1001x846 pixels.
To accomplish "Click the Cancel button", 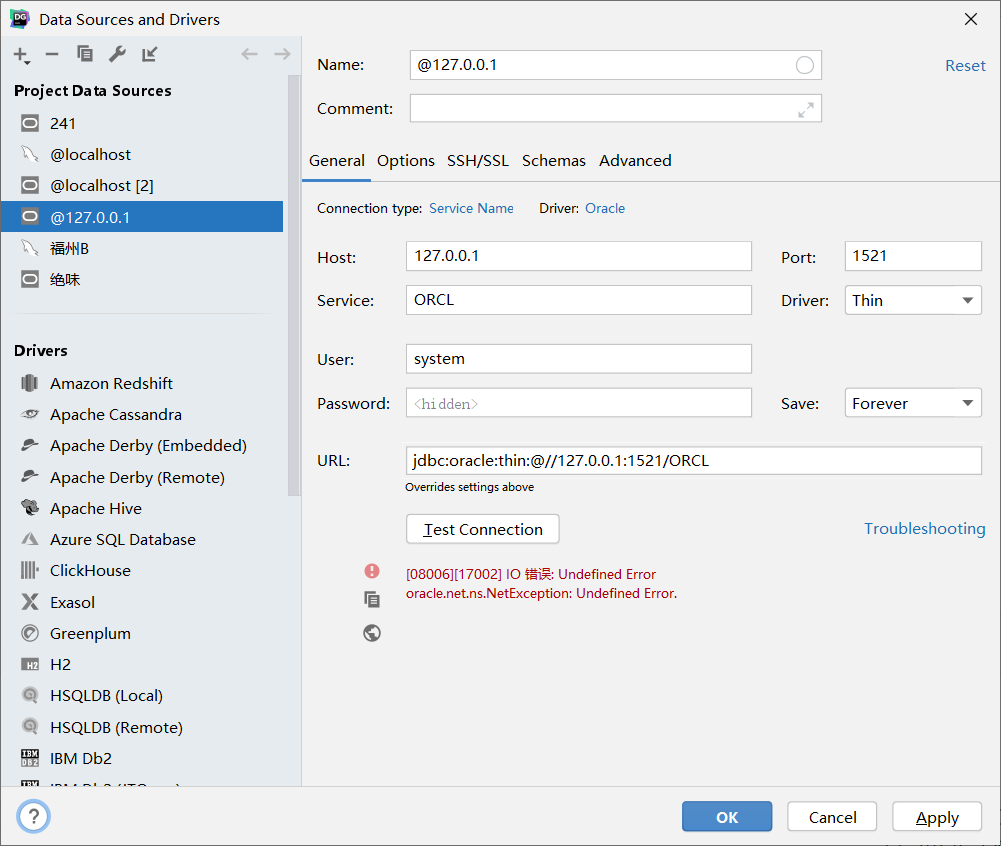I will click(832, 817).
